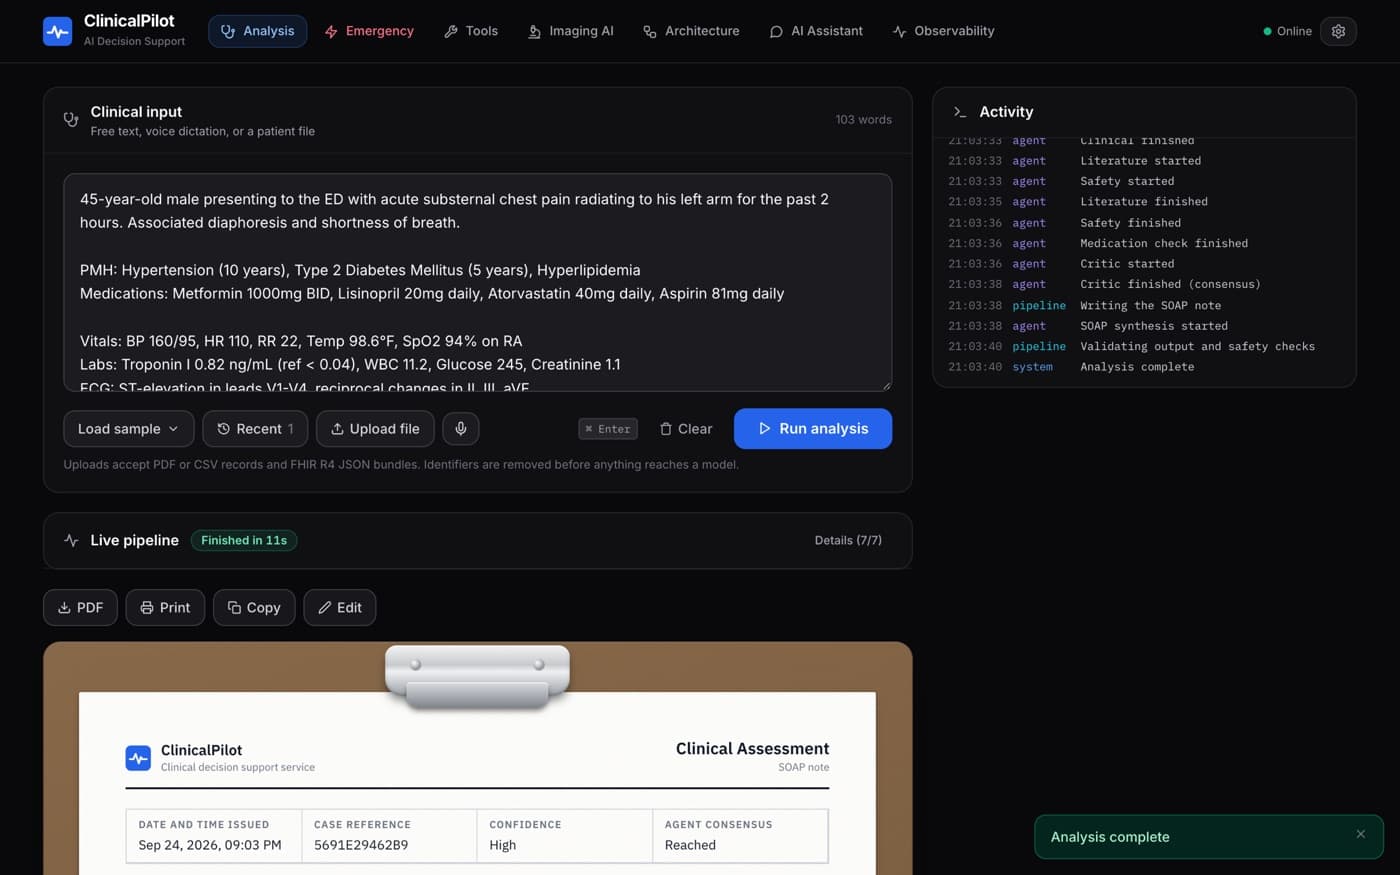Click the terminal icon next to Activity
1400x875 pixels.
(x=960, y=112)
